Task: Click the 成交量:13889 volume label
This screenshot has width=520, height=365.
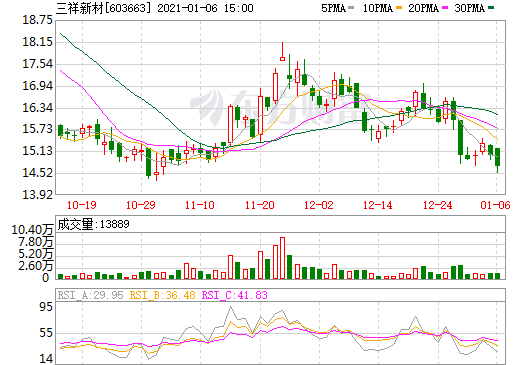Action: coord(93,224)
